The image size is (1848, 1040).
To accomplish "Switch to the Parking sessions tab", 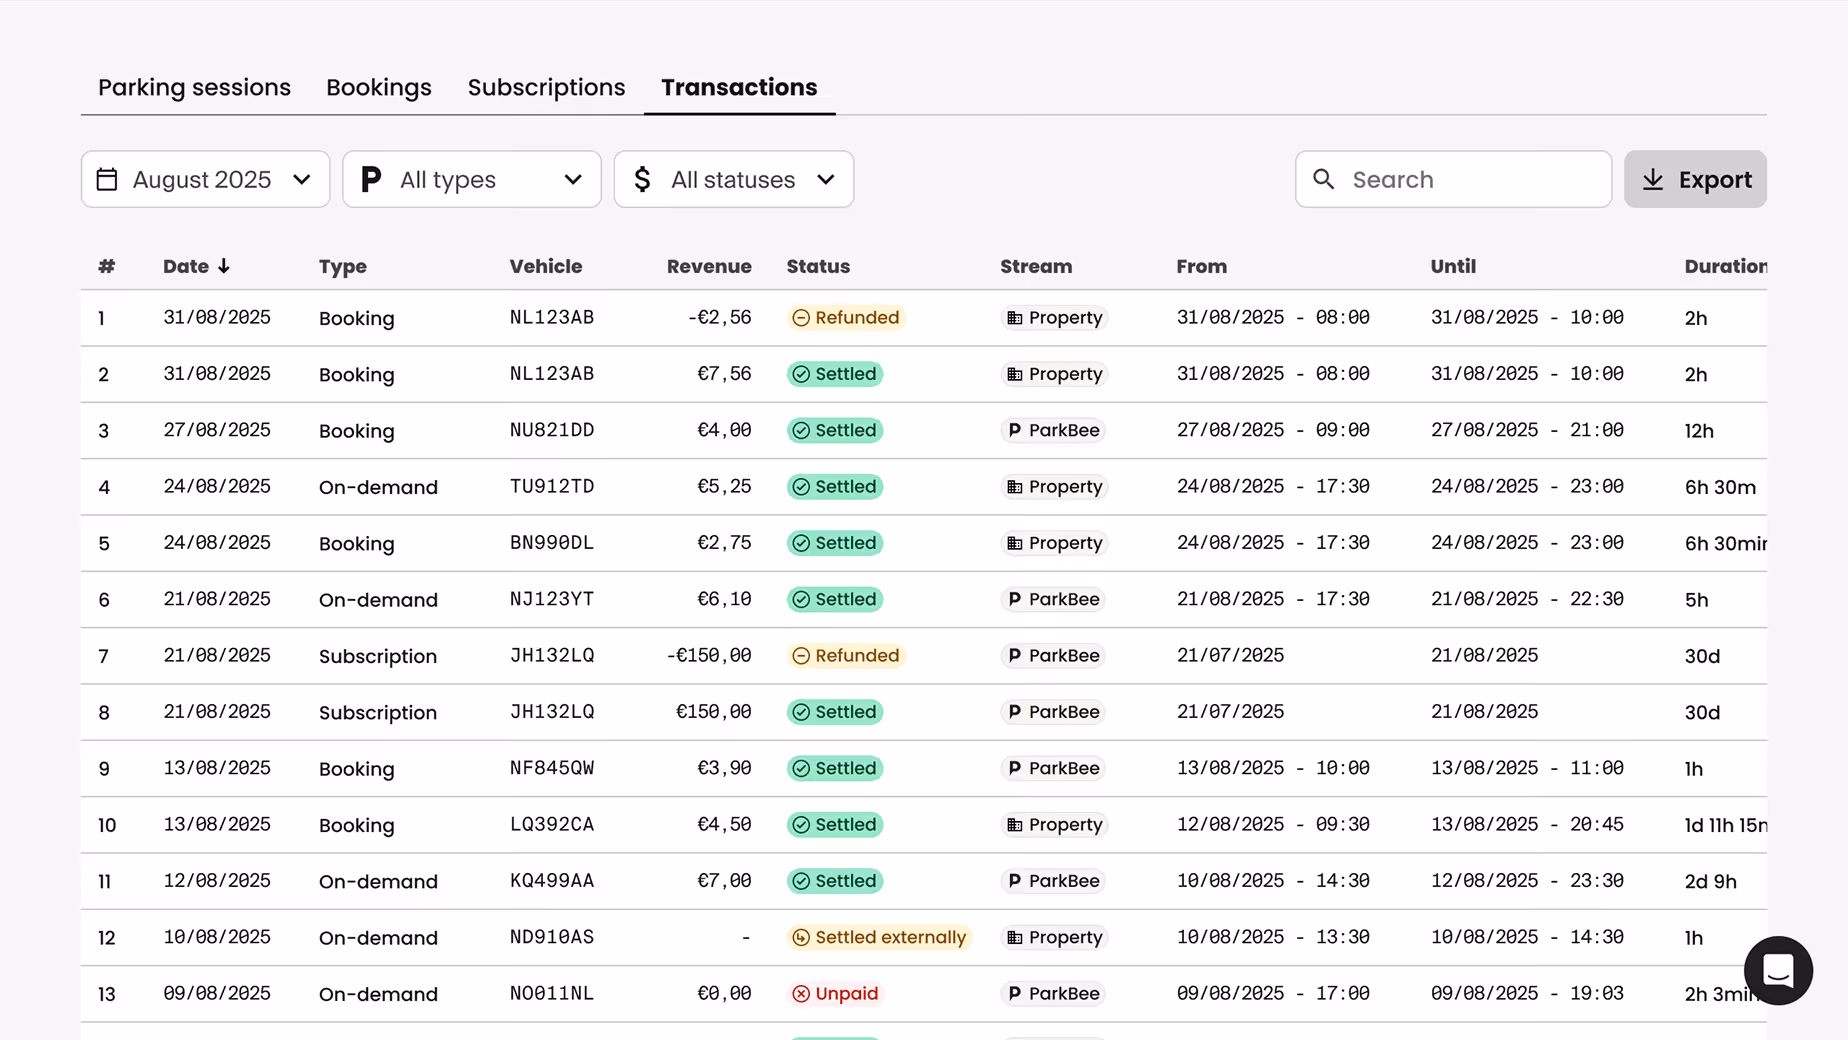I will coord(194,87).
